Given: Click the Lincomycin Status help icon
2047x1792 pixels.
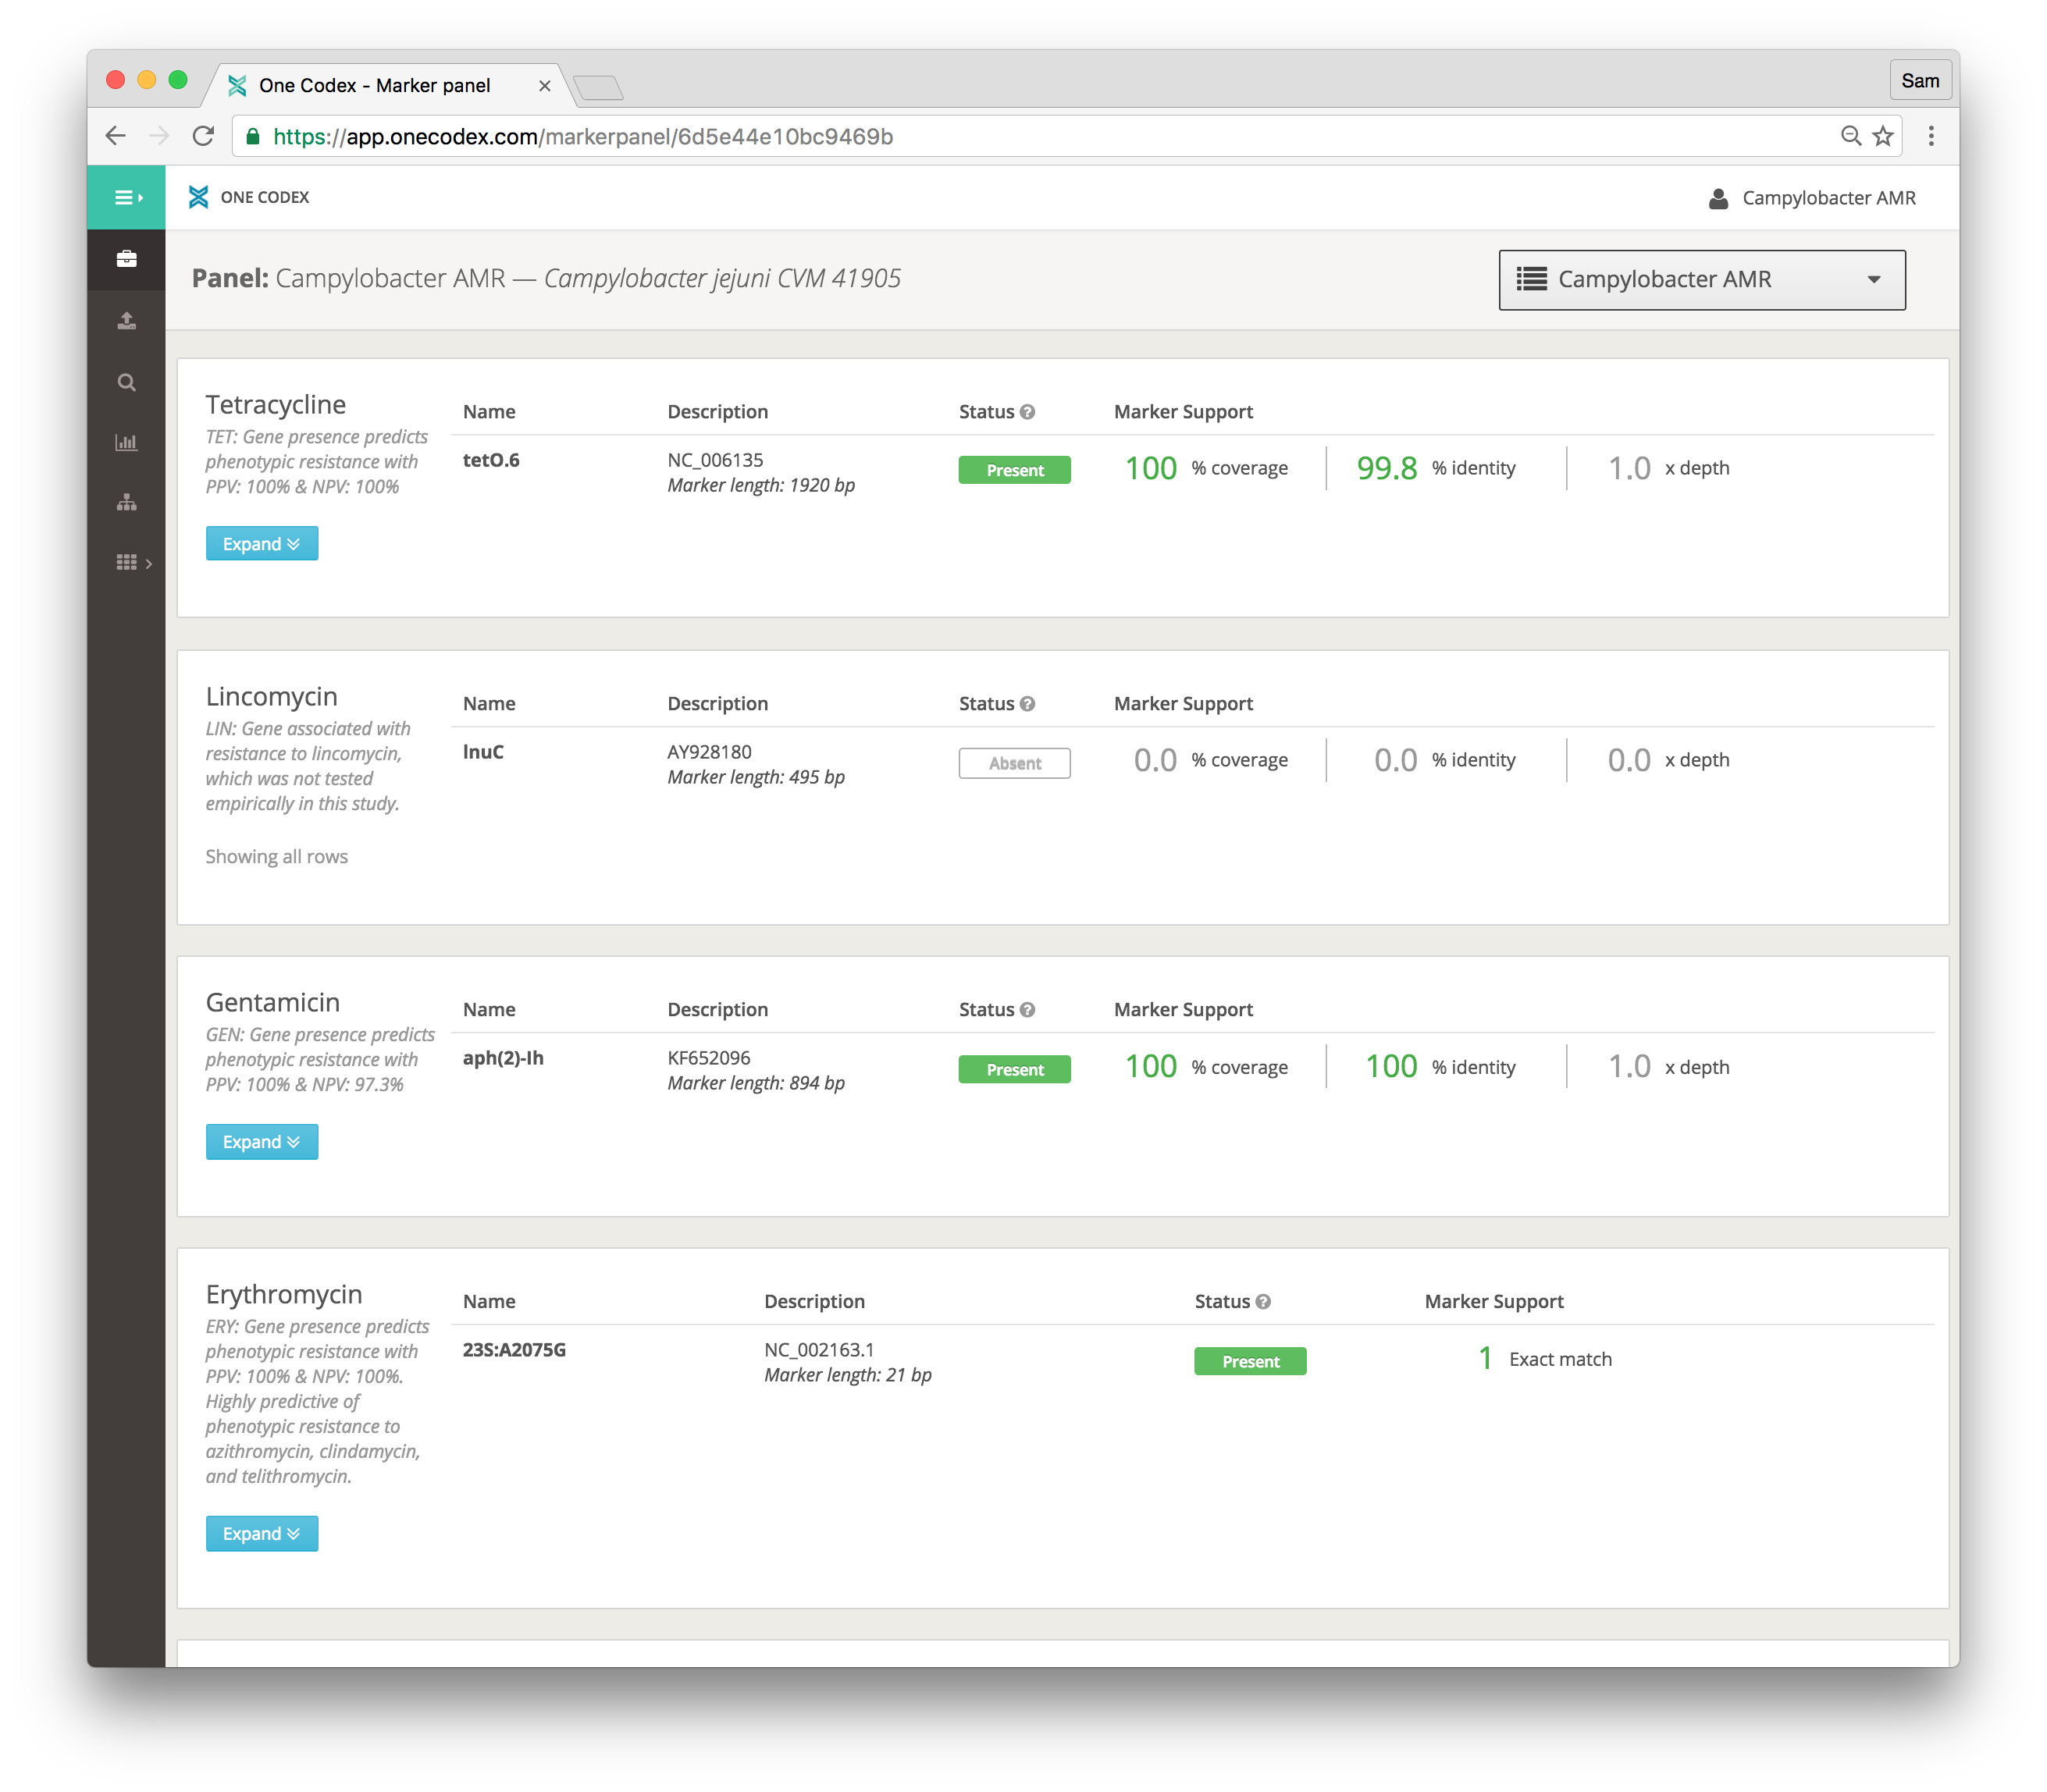Looking at the screenshot, I should pos(1027,704).
